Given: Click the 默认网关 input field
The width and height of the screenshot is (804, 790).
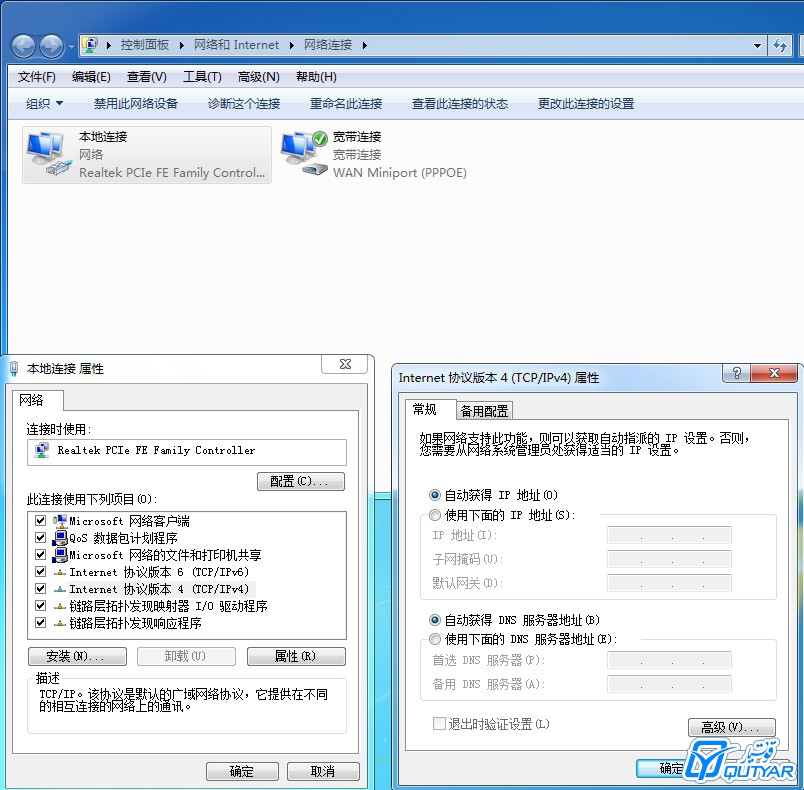Looking at the screenshot, I should coord(669,583).
